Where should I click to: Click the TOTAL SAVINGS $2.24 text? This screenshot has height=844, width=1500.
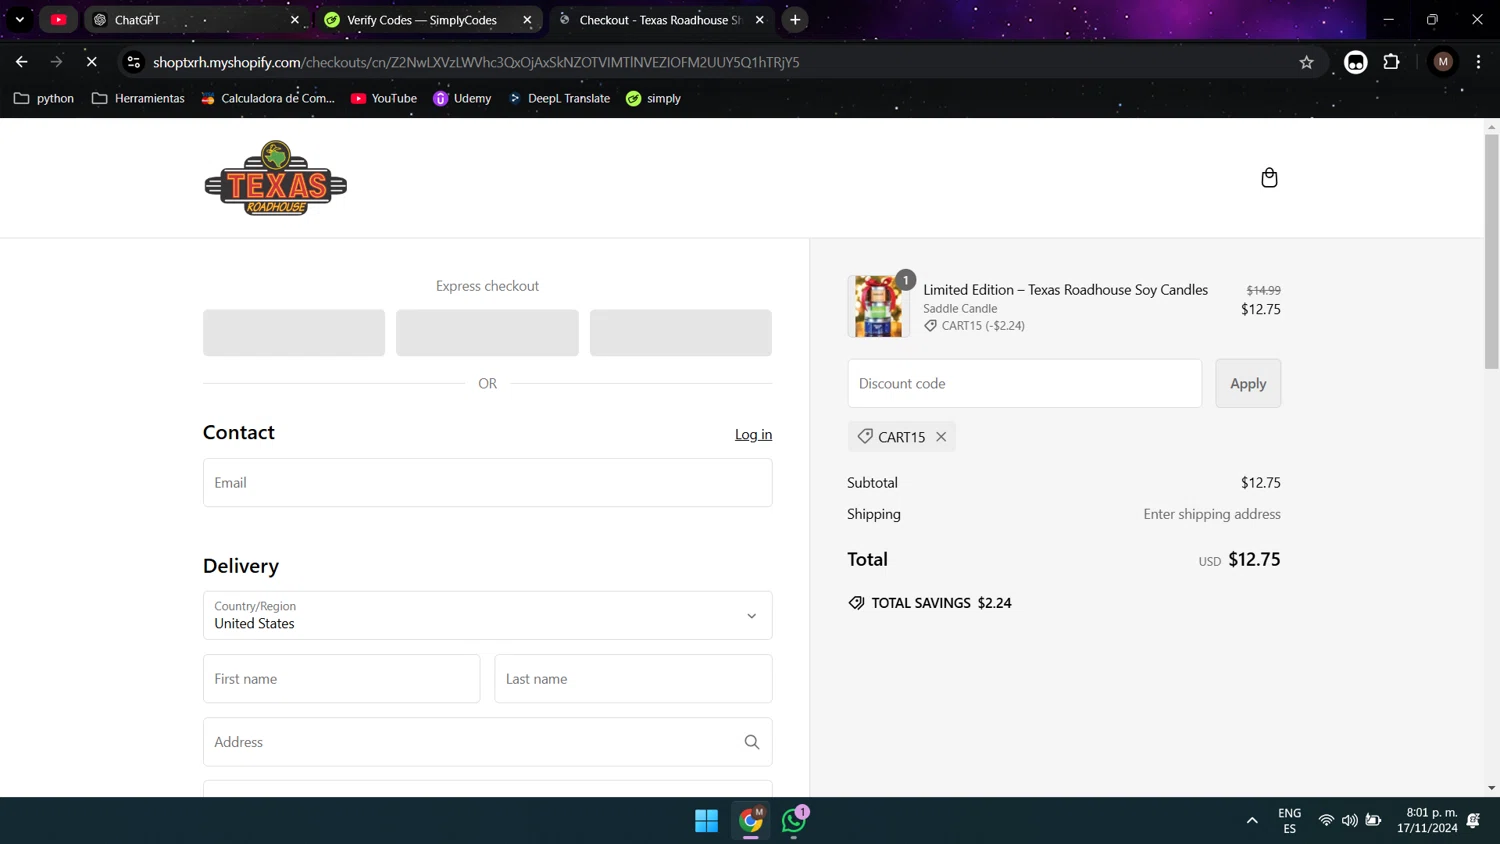pos(941,603)
